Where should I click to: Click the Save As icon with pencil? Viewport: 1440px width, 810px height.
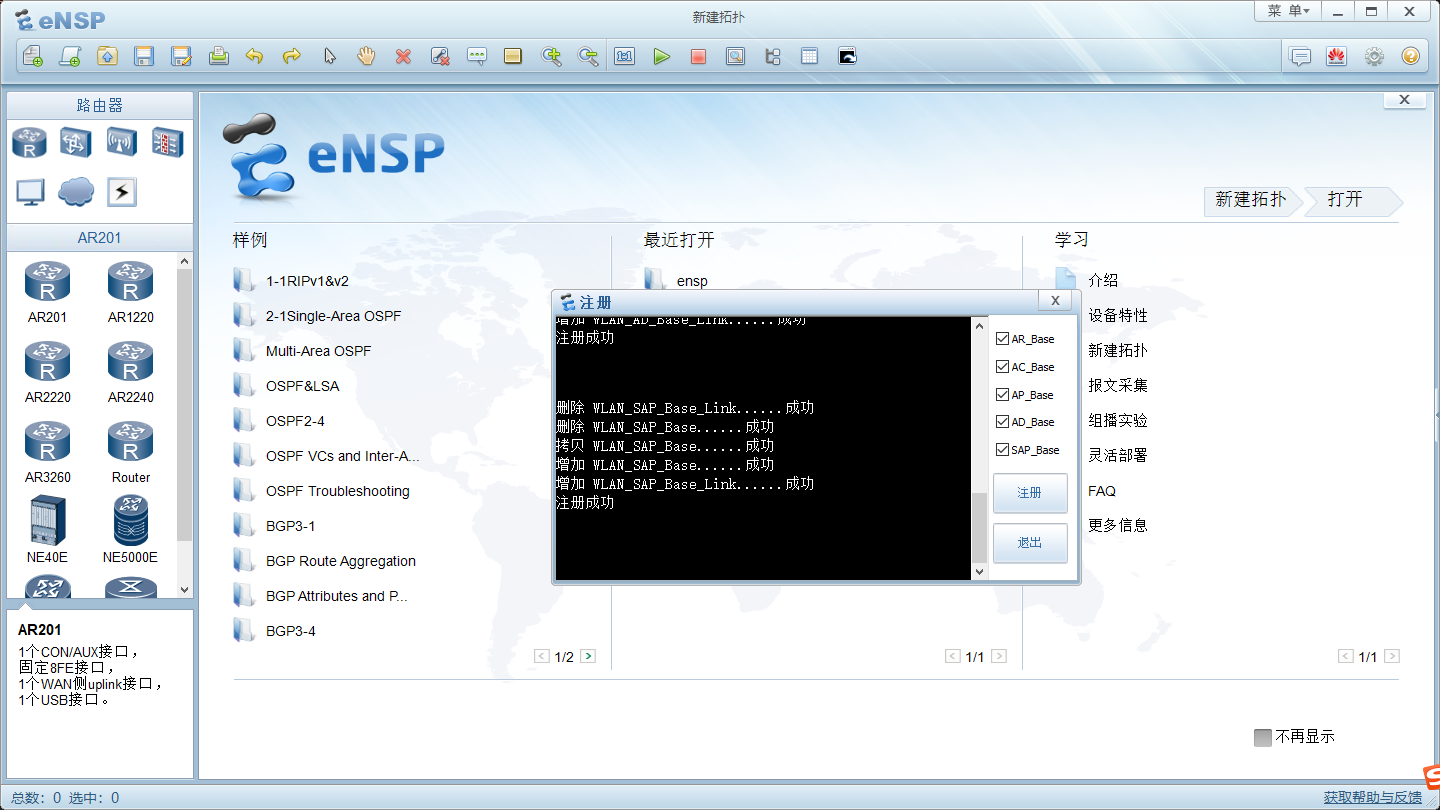pos(181,56)
